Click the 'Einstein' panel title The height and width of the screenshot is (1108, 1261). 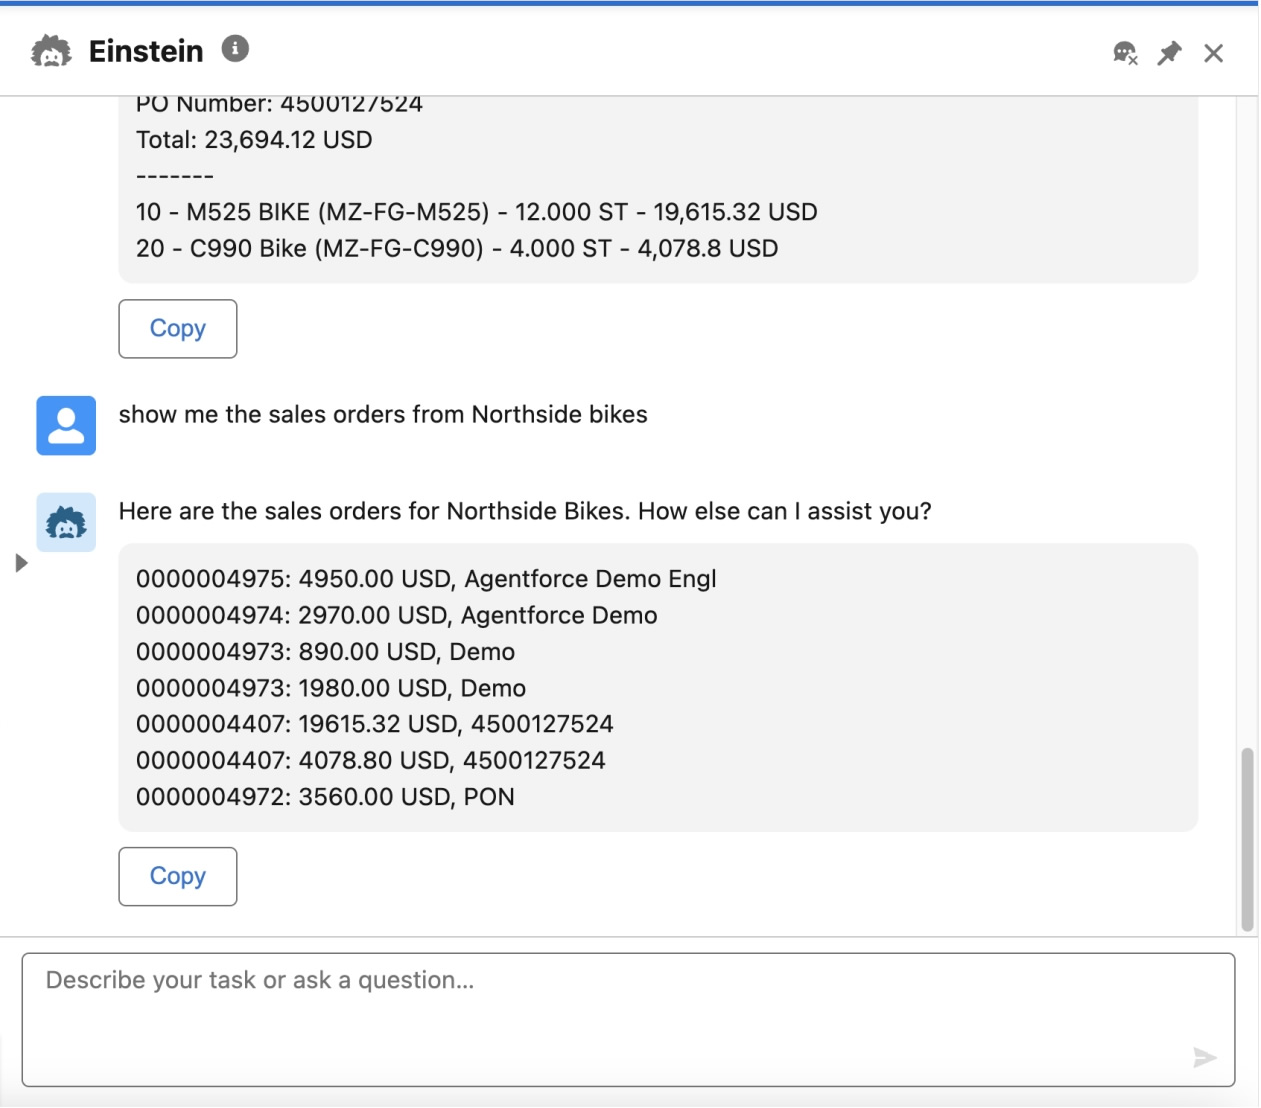click(x=146, y=51)
